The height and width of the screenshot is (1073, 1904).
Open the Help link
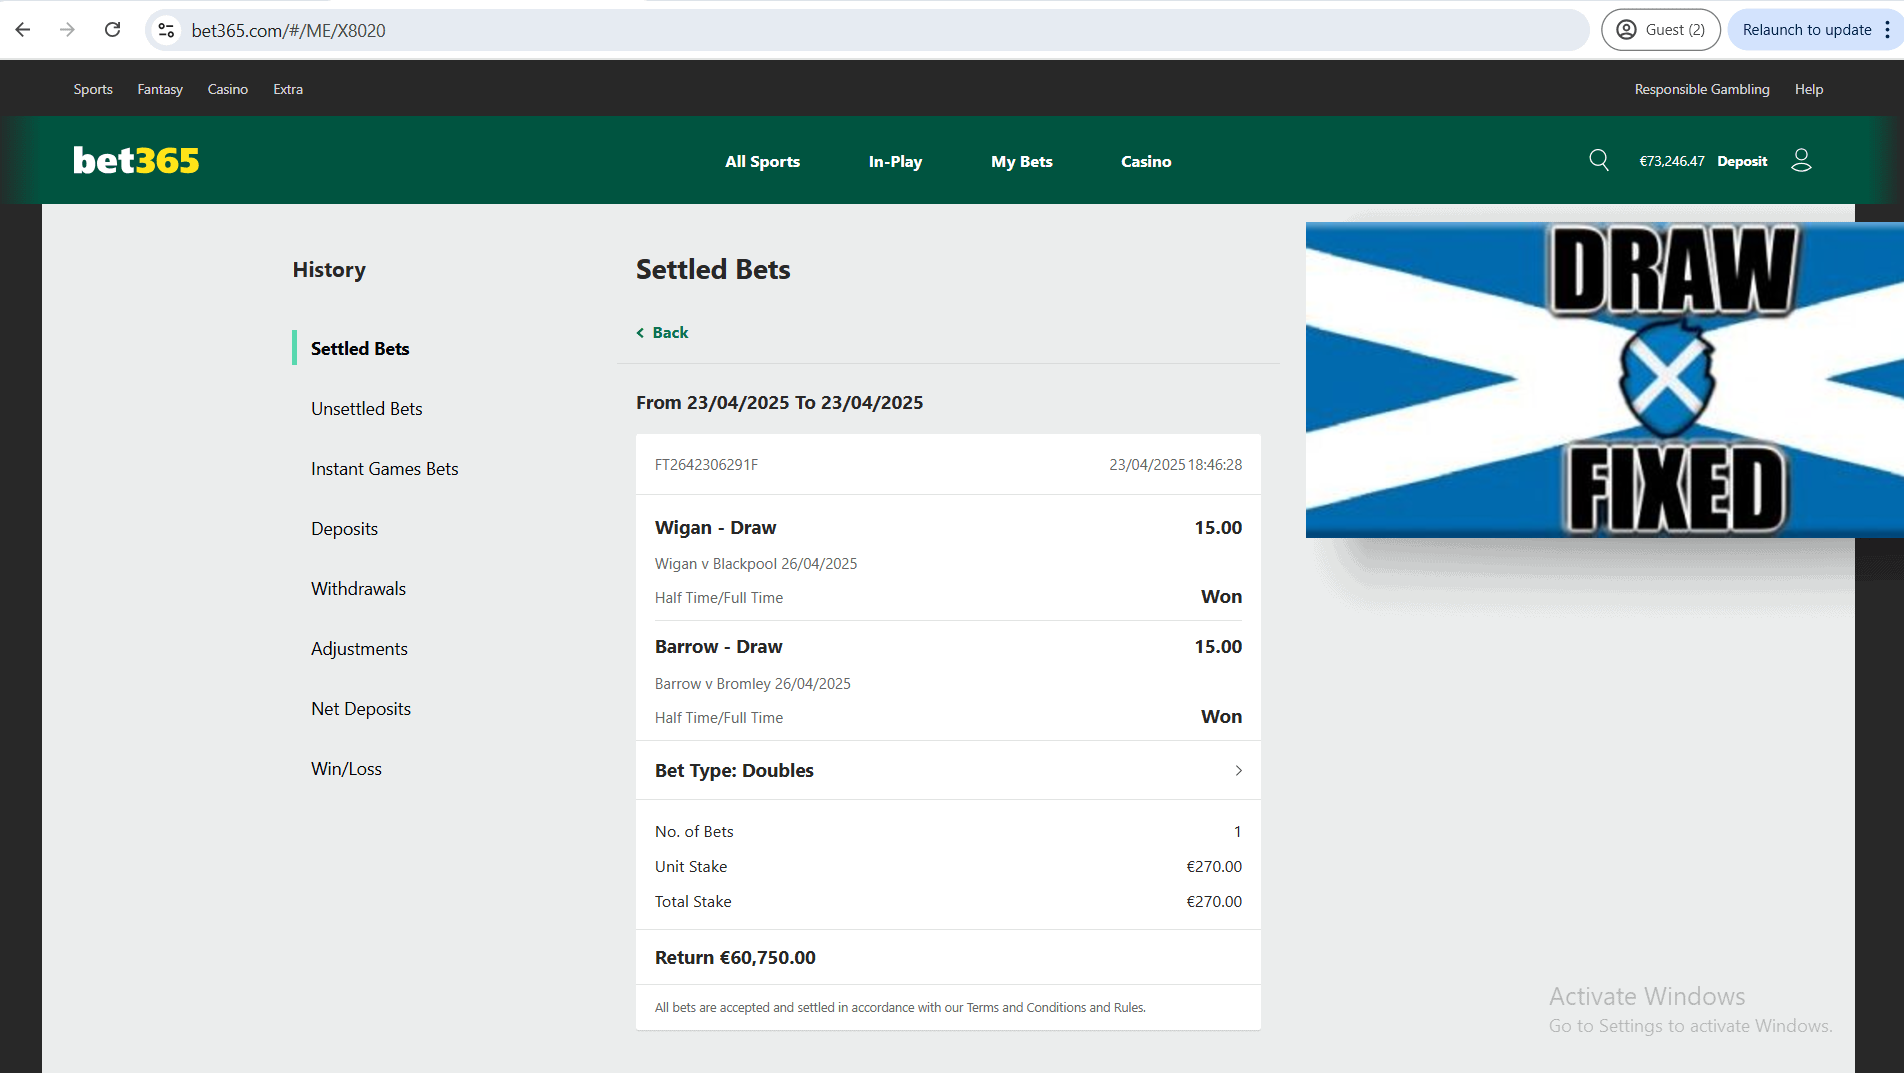pos(1809,89)
